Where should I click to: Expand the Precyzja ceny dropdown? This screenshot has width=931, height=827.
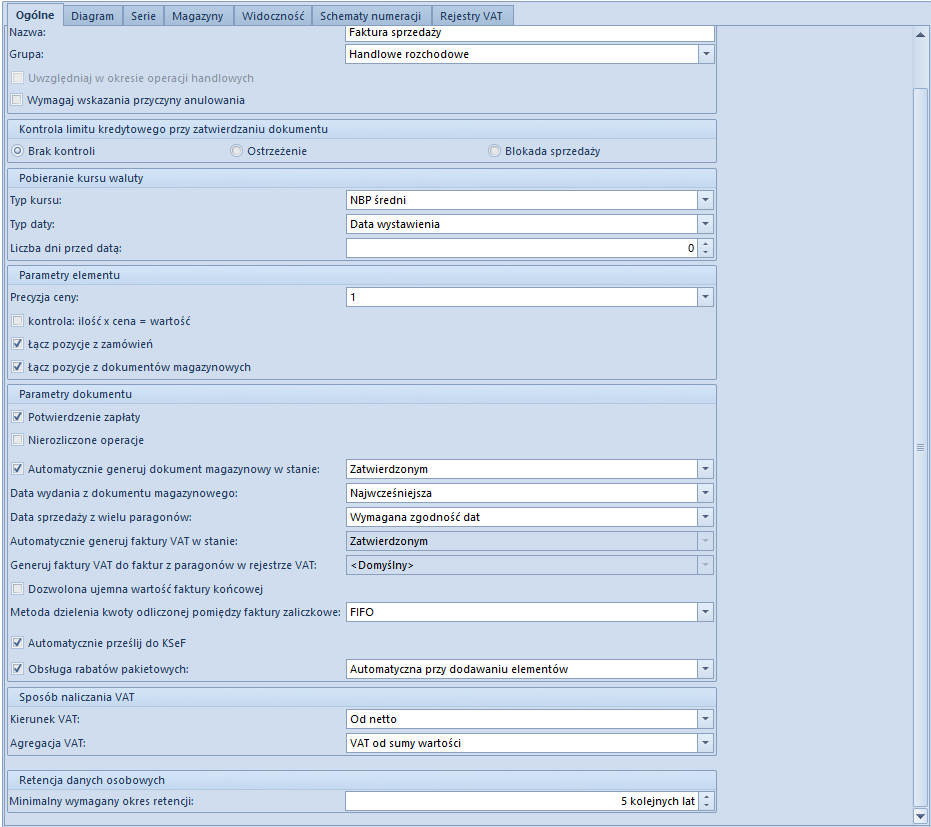point(706,297)
